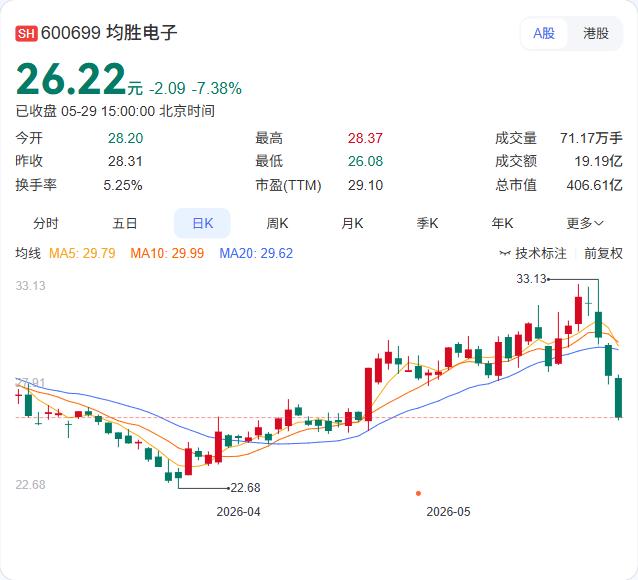638x580 pixels.
Task: Select the 日K chart tab
Action: (x=202, y=223)
